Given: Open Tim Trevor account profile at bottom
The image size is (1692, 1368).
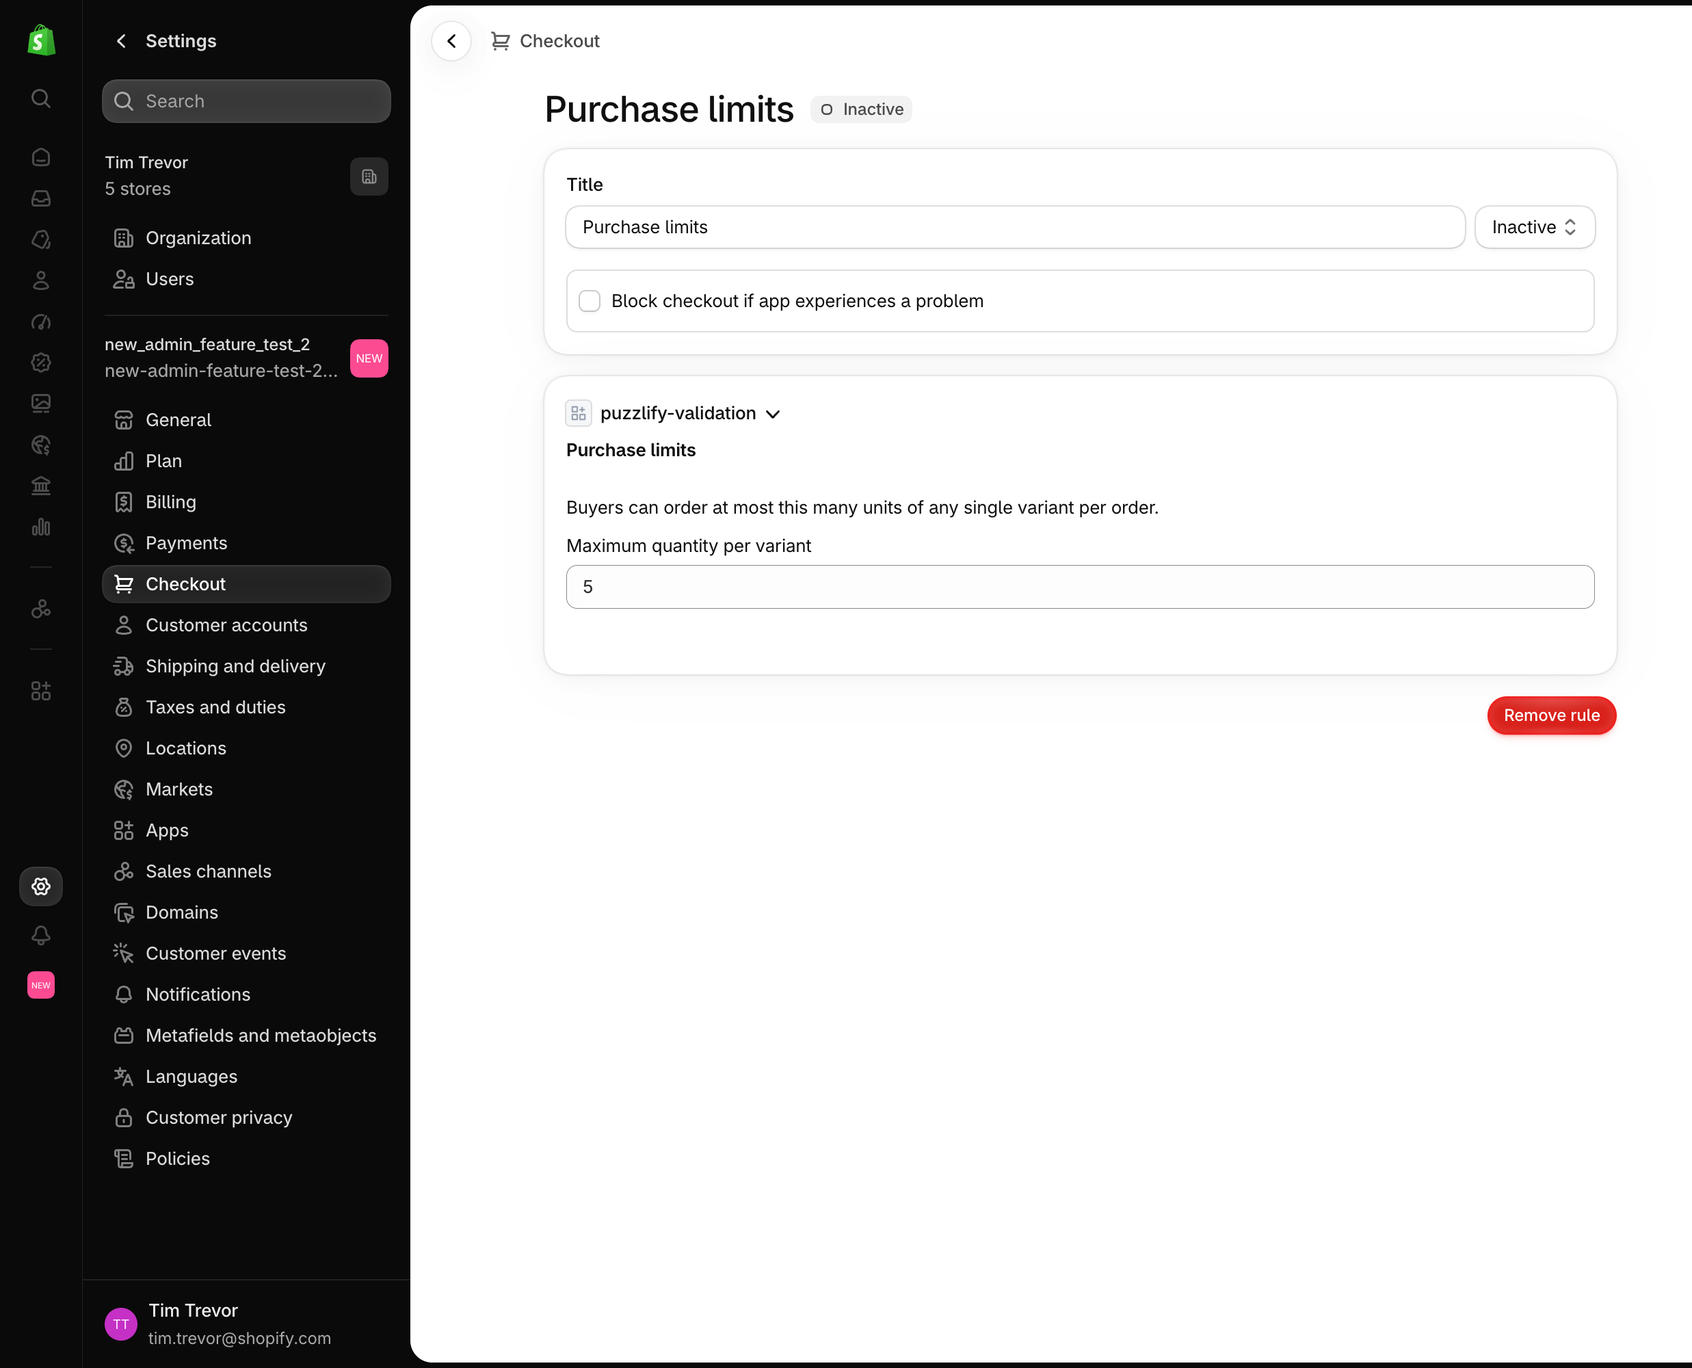Looking at the screenshot, I should tap(246, 1324).
